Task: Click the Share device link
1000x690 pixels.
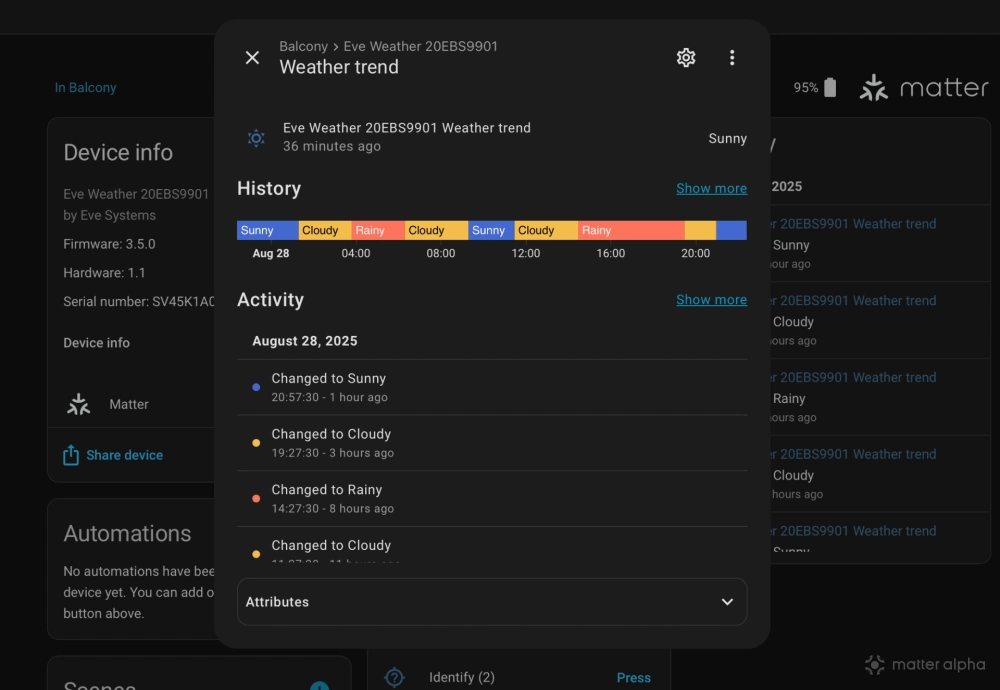Action: [124, 455]
